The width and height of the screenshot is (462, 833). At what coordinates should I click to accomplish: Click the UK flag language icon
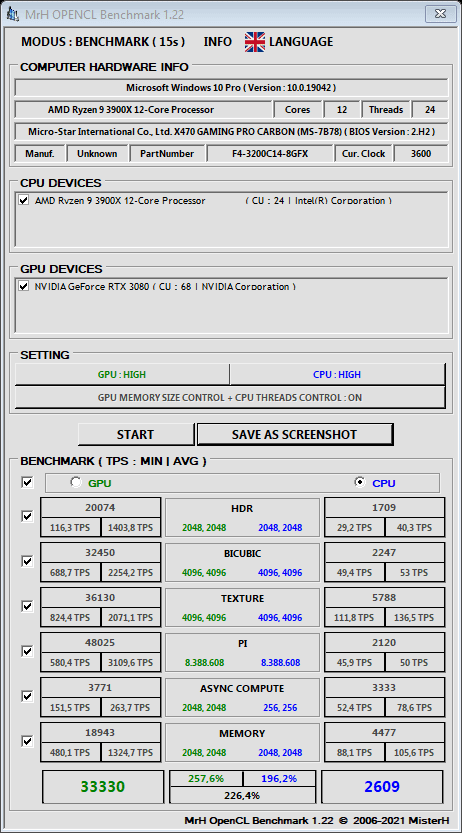255,42
